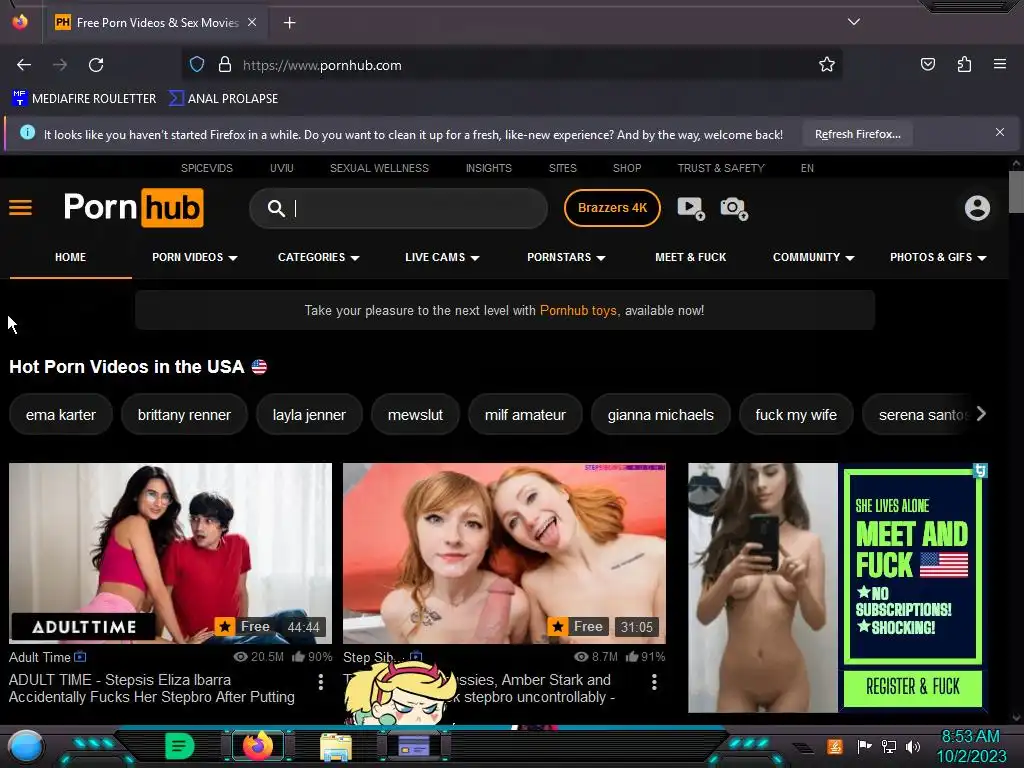Open a new tab with the plus icon
Screen dimensions: 1024x768
tap(289, 23)
